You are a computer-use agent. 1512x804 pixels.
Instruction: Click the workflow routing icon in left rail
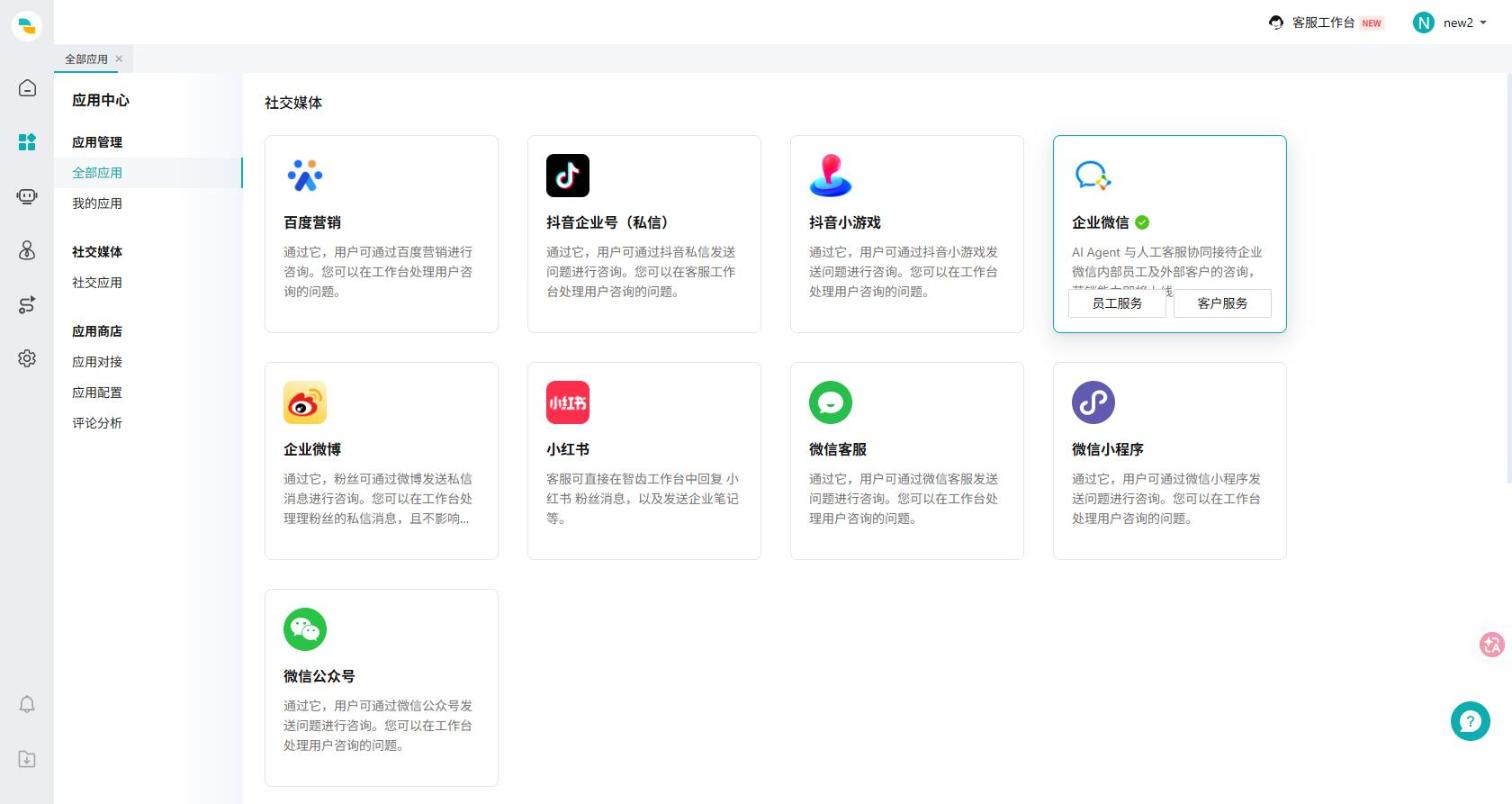[27, 305]
